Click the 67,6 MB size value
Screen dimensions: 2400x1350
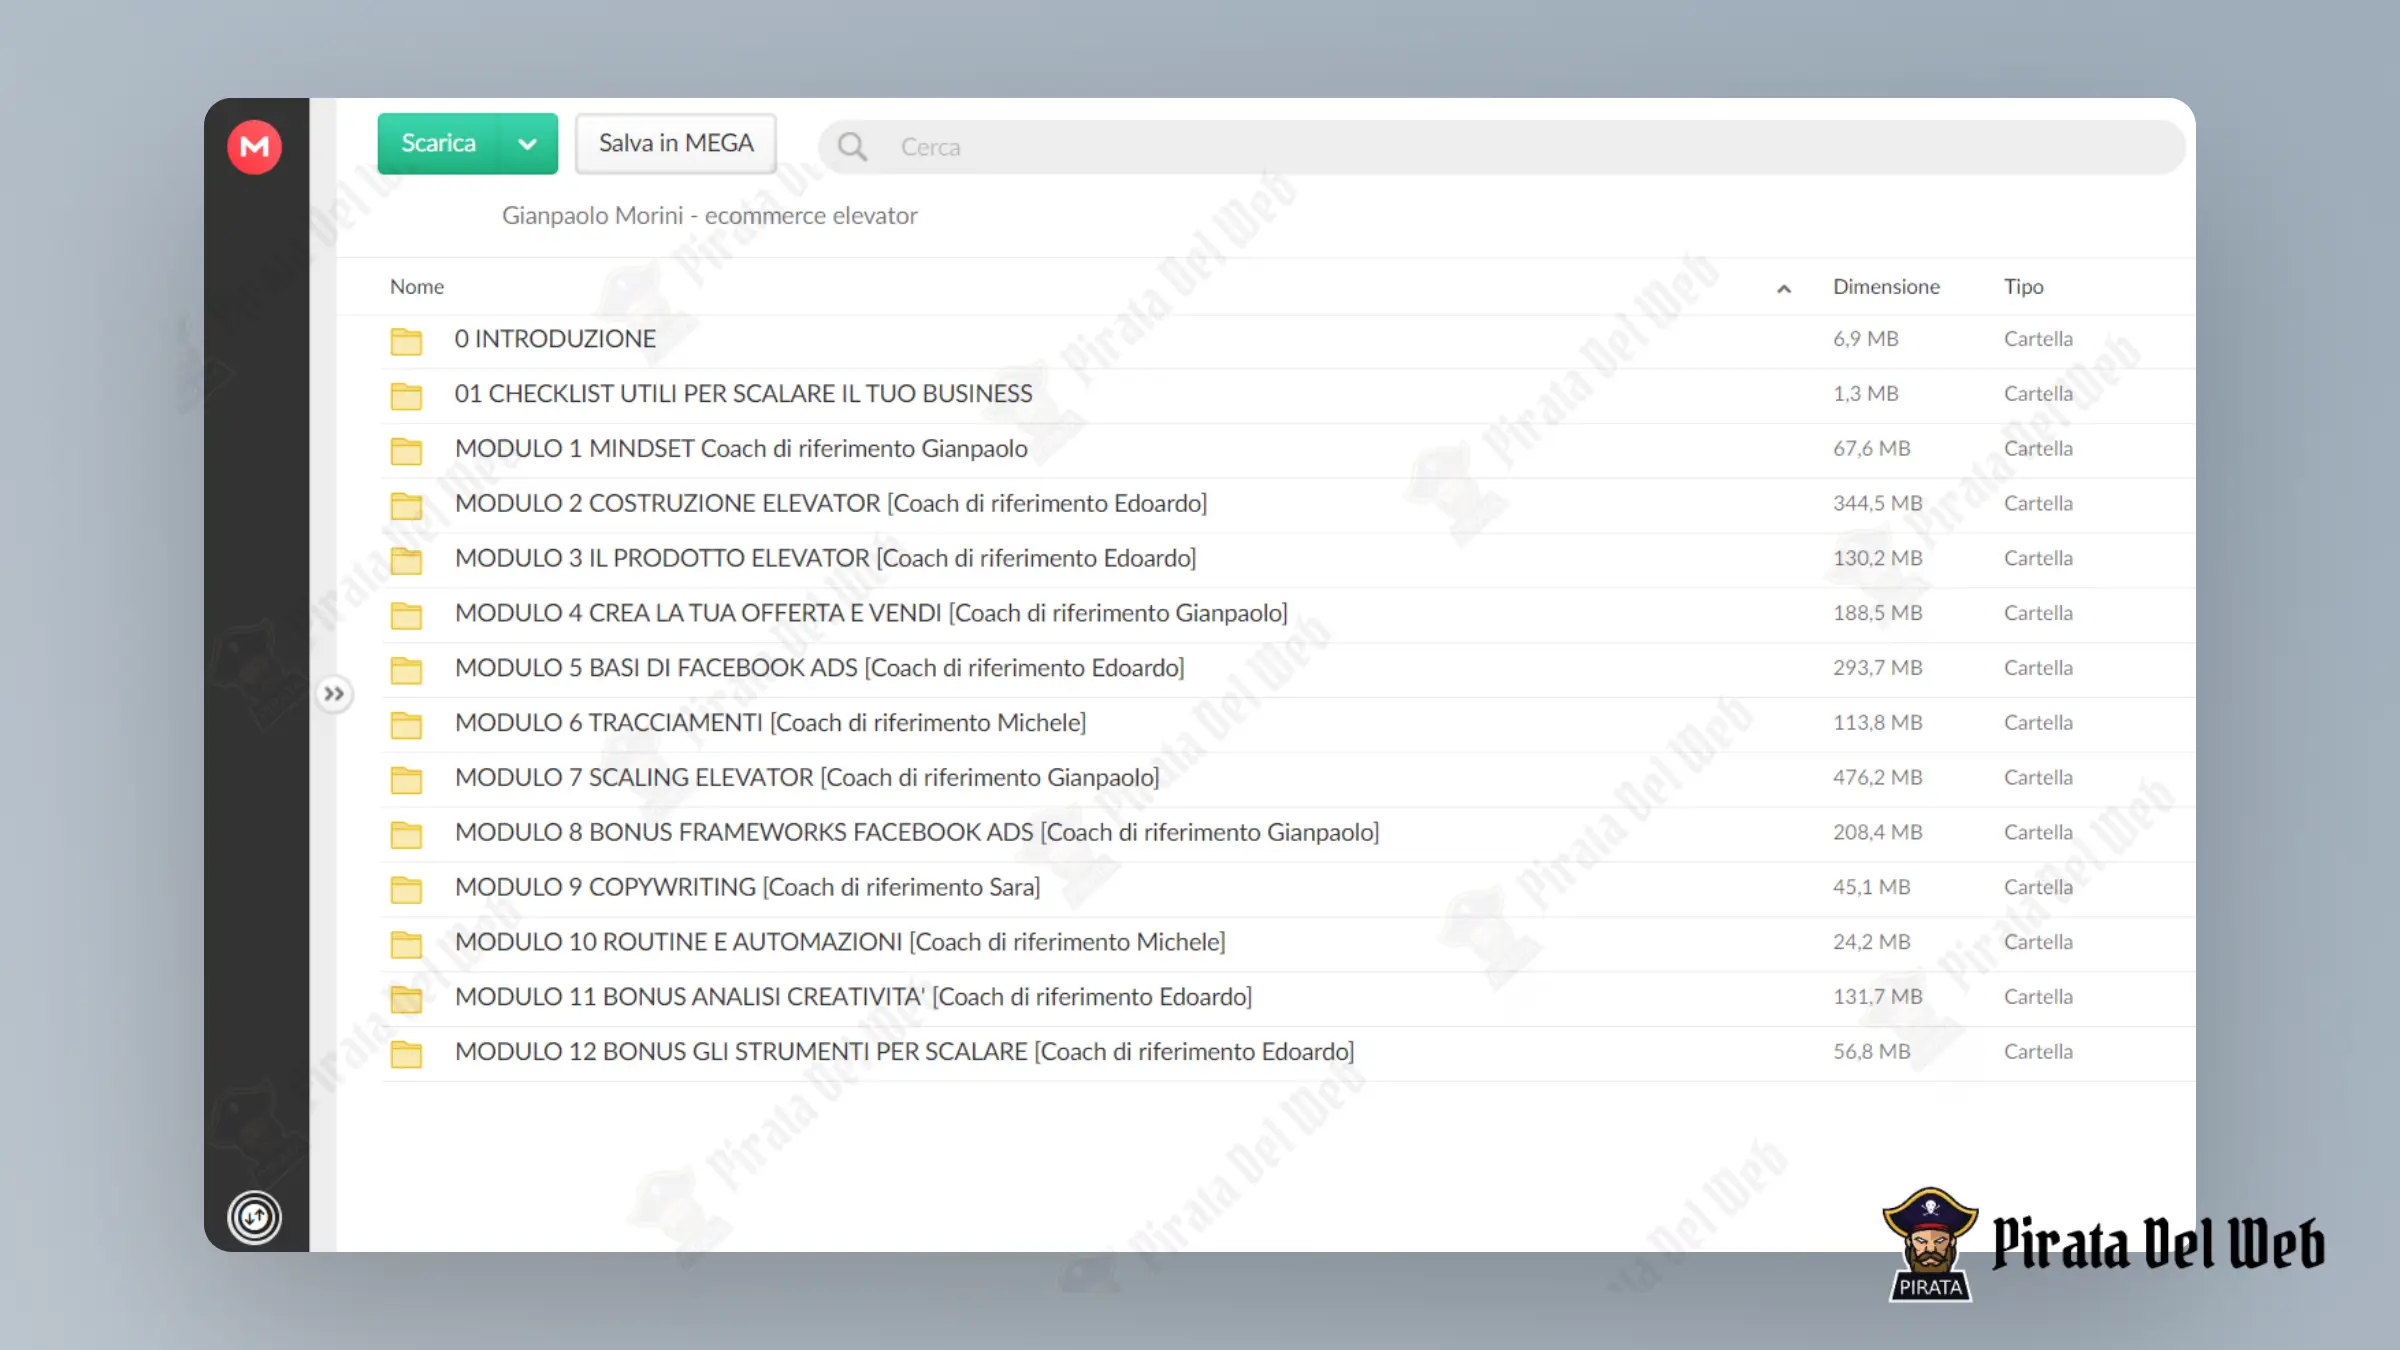[x=1871, y=448]
